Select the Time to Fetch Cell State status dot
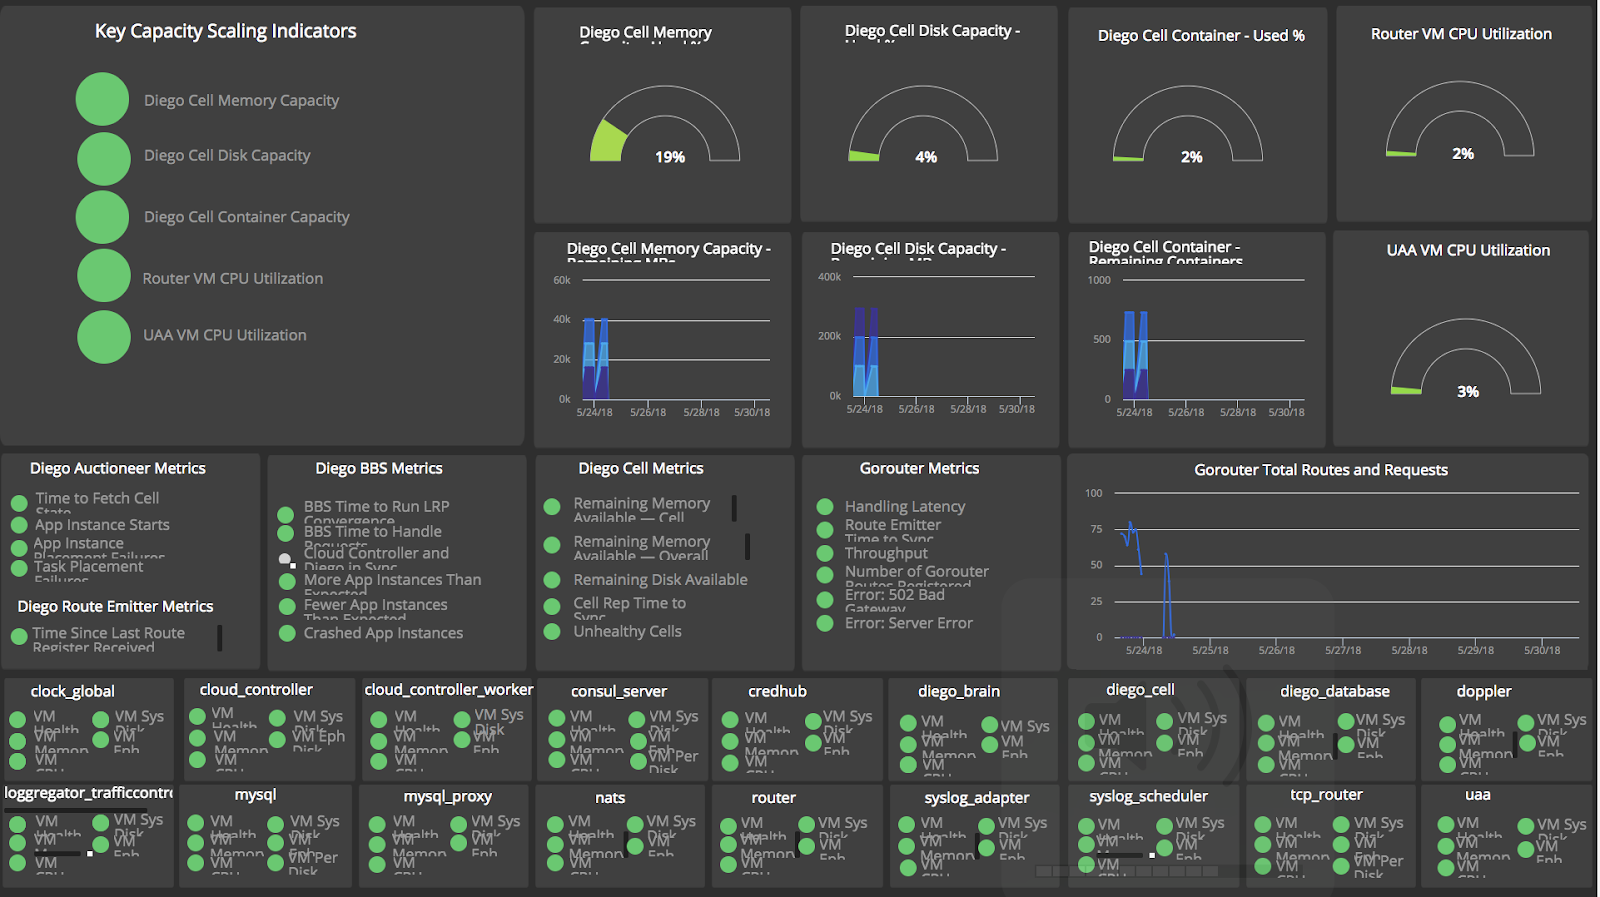 coord(19,503)
